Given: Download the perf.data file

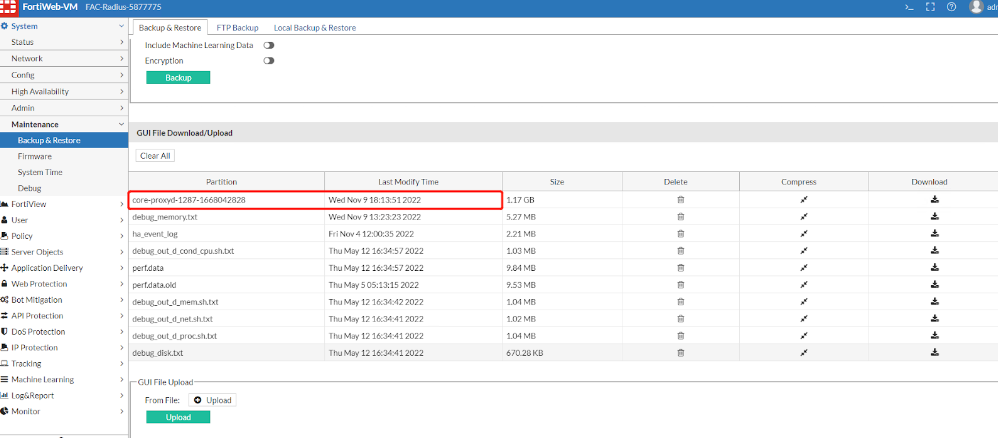Looking at the screenshot, I should click(934, 268).
